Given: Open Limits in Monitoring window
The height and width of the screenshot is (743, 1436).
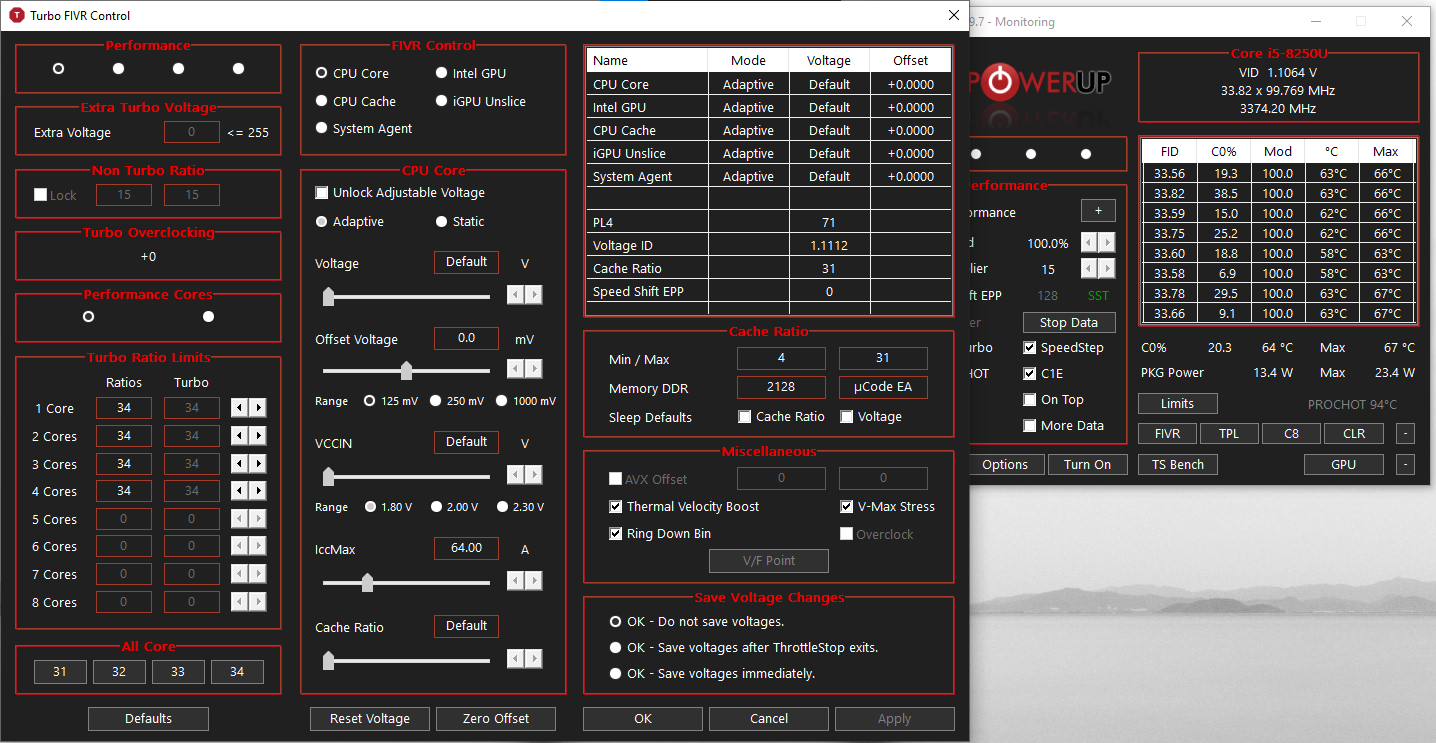Looking at the screenshot, I should pos(1177,404).
